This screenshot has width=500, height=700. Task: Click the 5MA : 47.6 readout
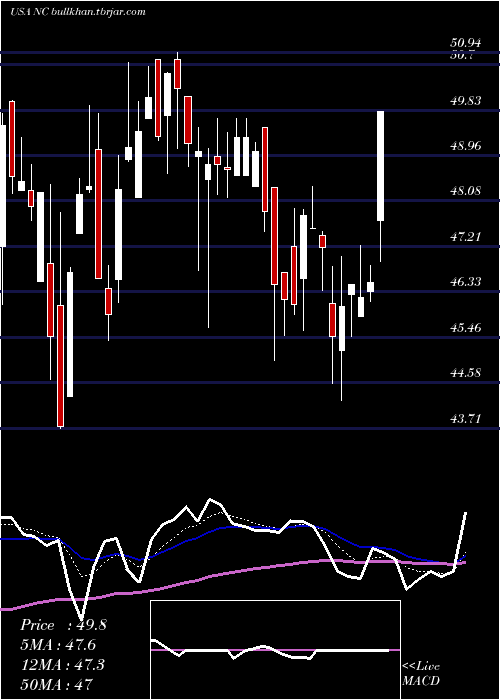(x=58, y=645)
